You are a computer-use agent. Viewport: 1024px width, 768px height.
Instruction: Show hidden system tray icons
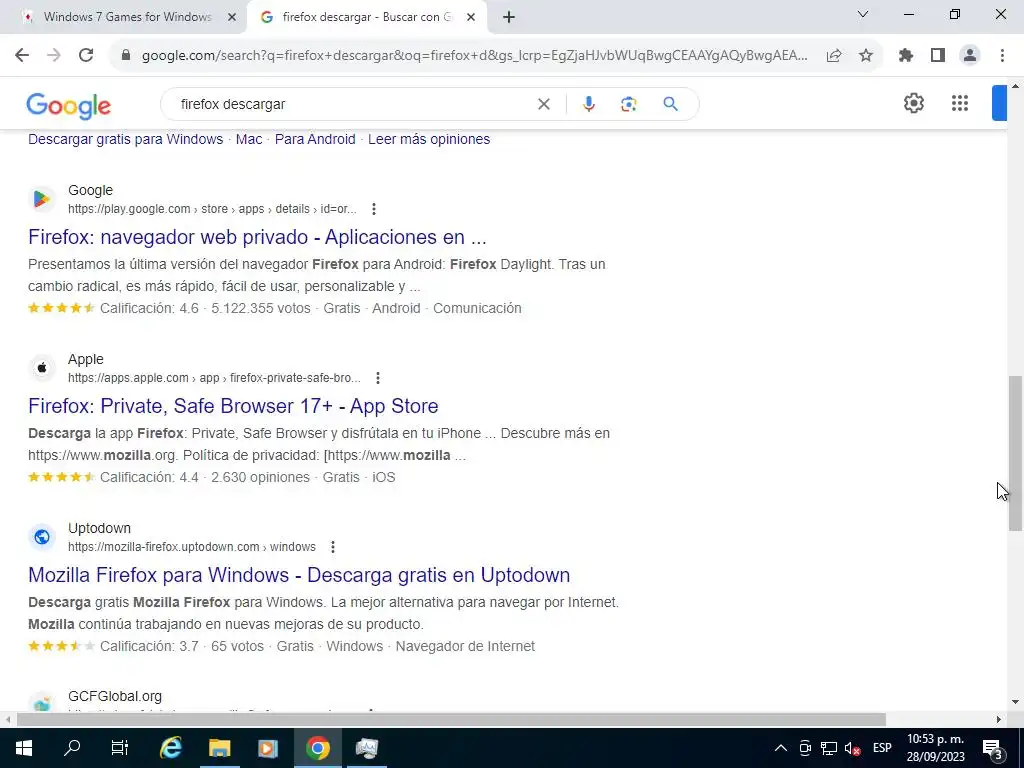(780, 748)
